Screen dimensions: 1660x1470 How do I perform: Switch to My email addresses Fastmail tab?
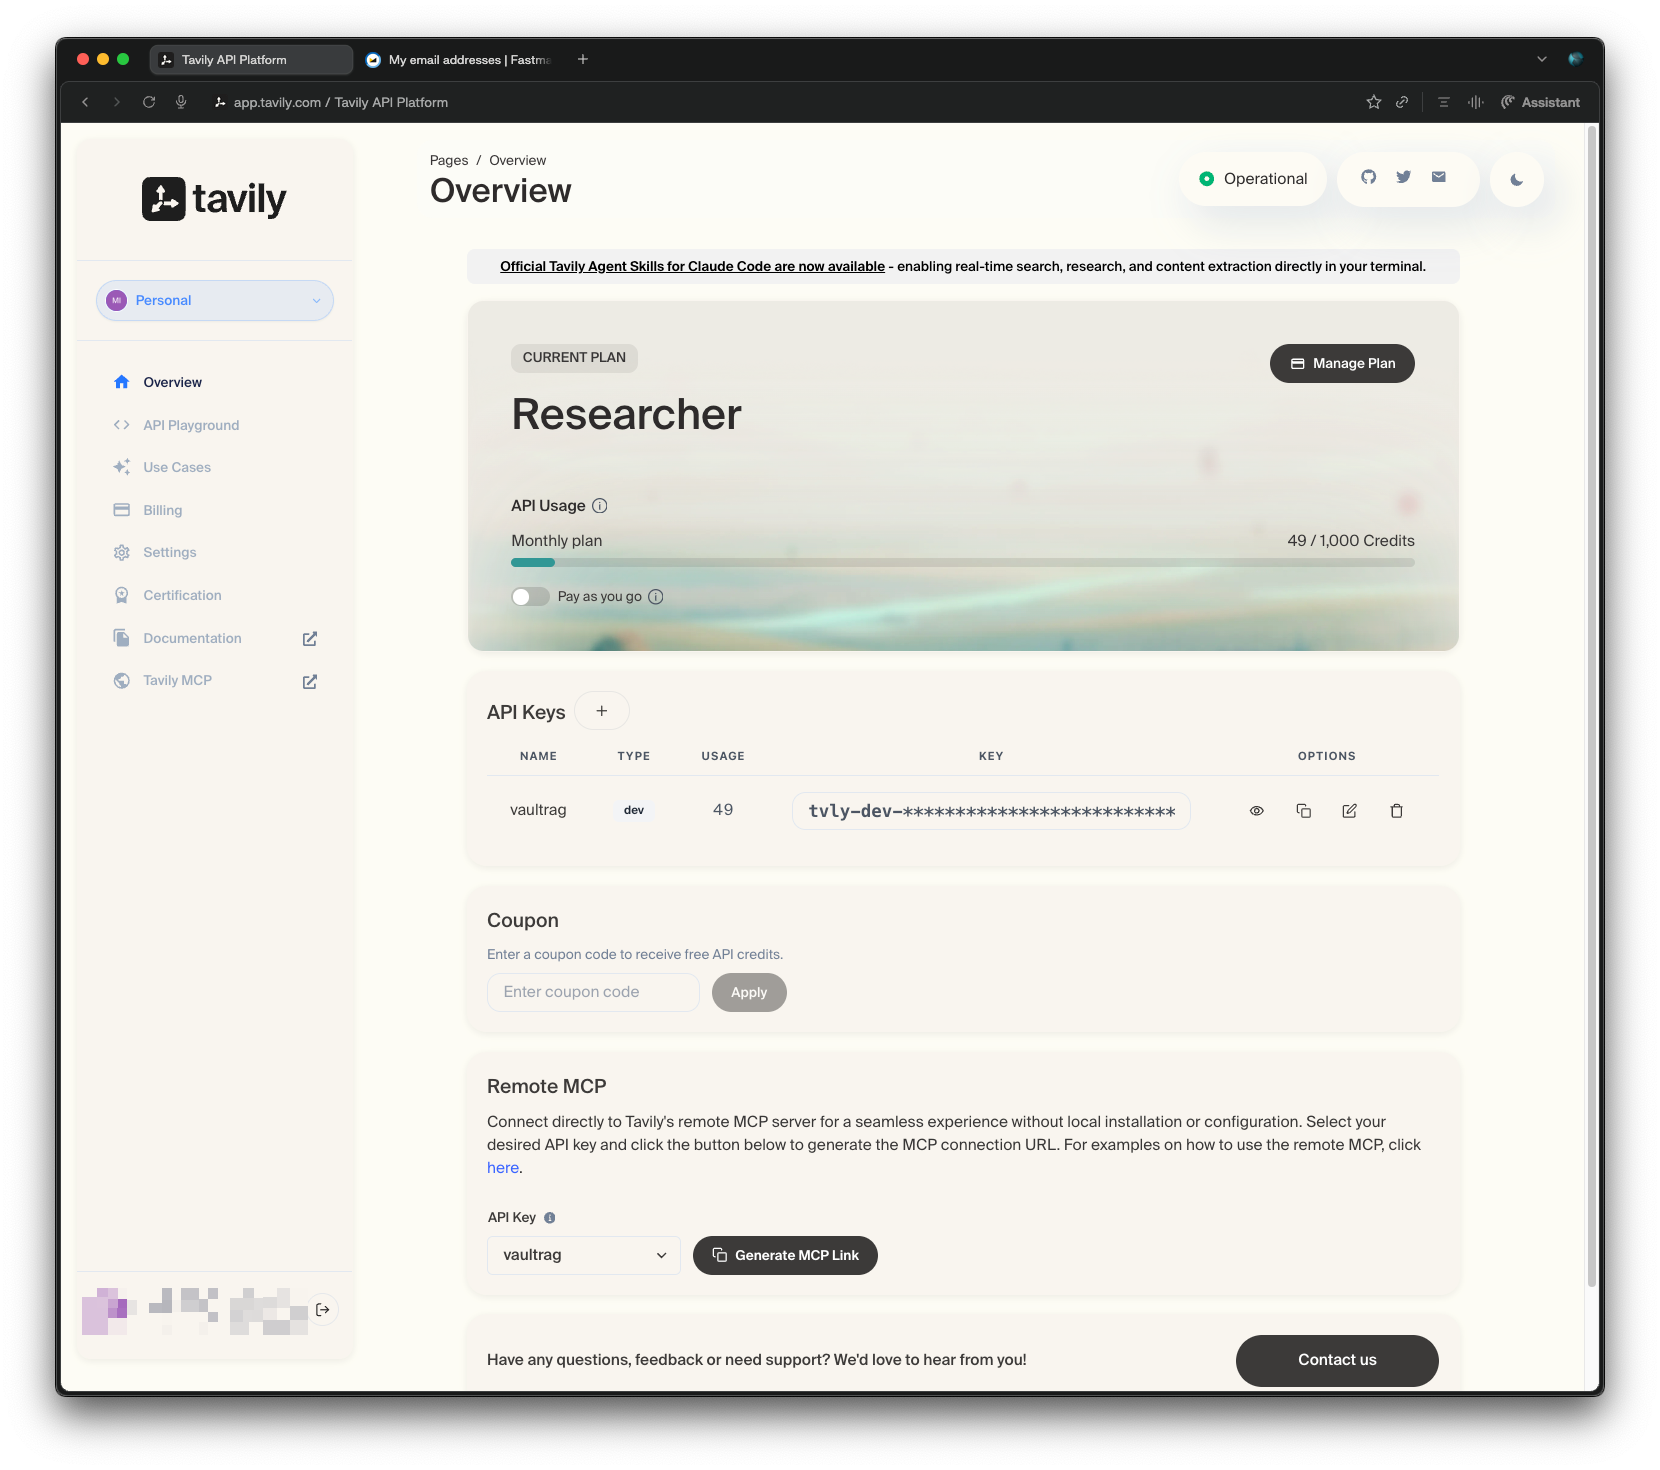(x=458, y=60)
